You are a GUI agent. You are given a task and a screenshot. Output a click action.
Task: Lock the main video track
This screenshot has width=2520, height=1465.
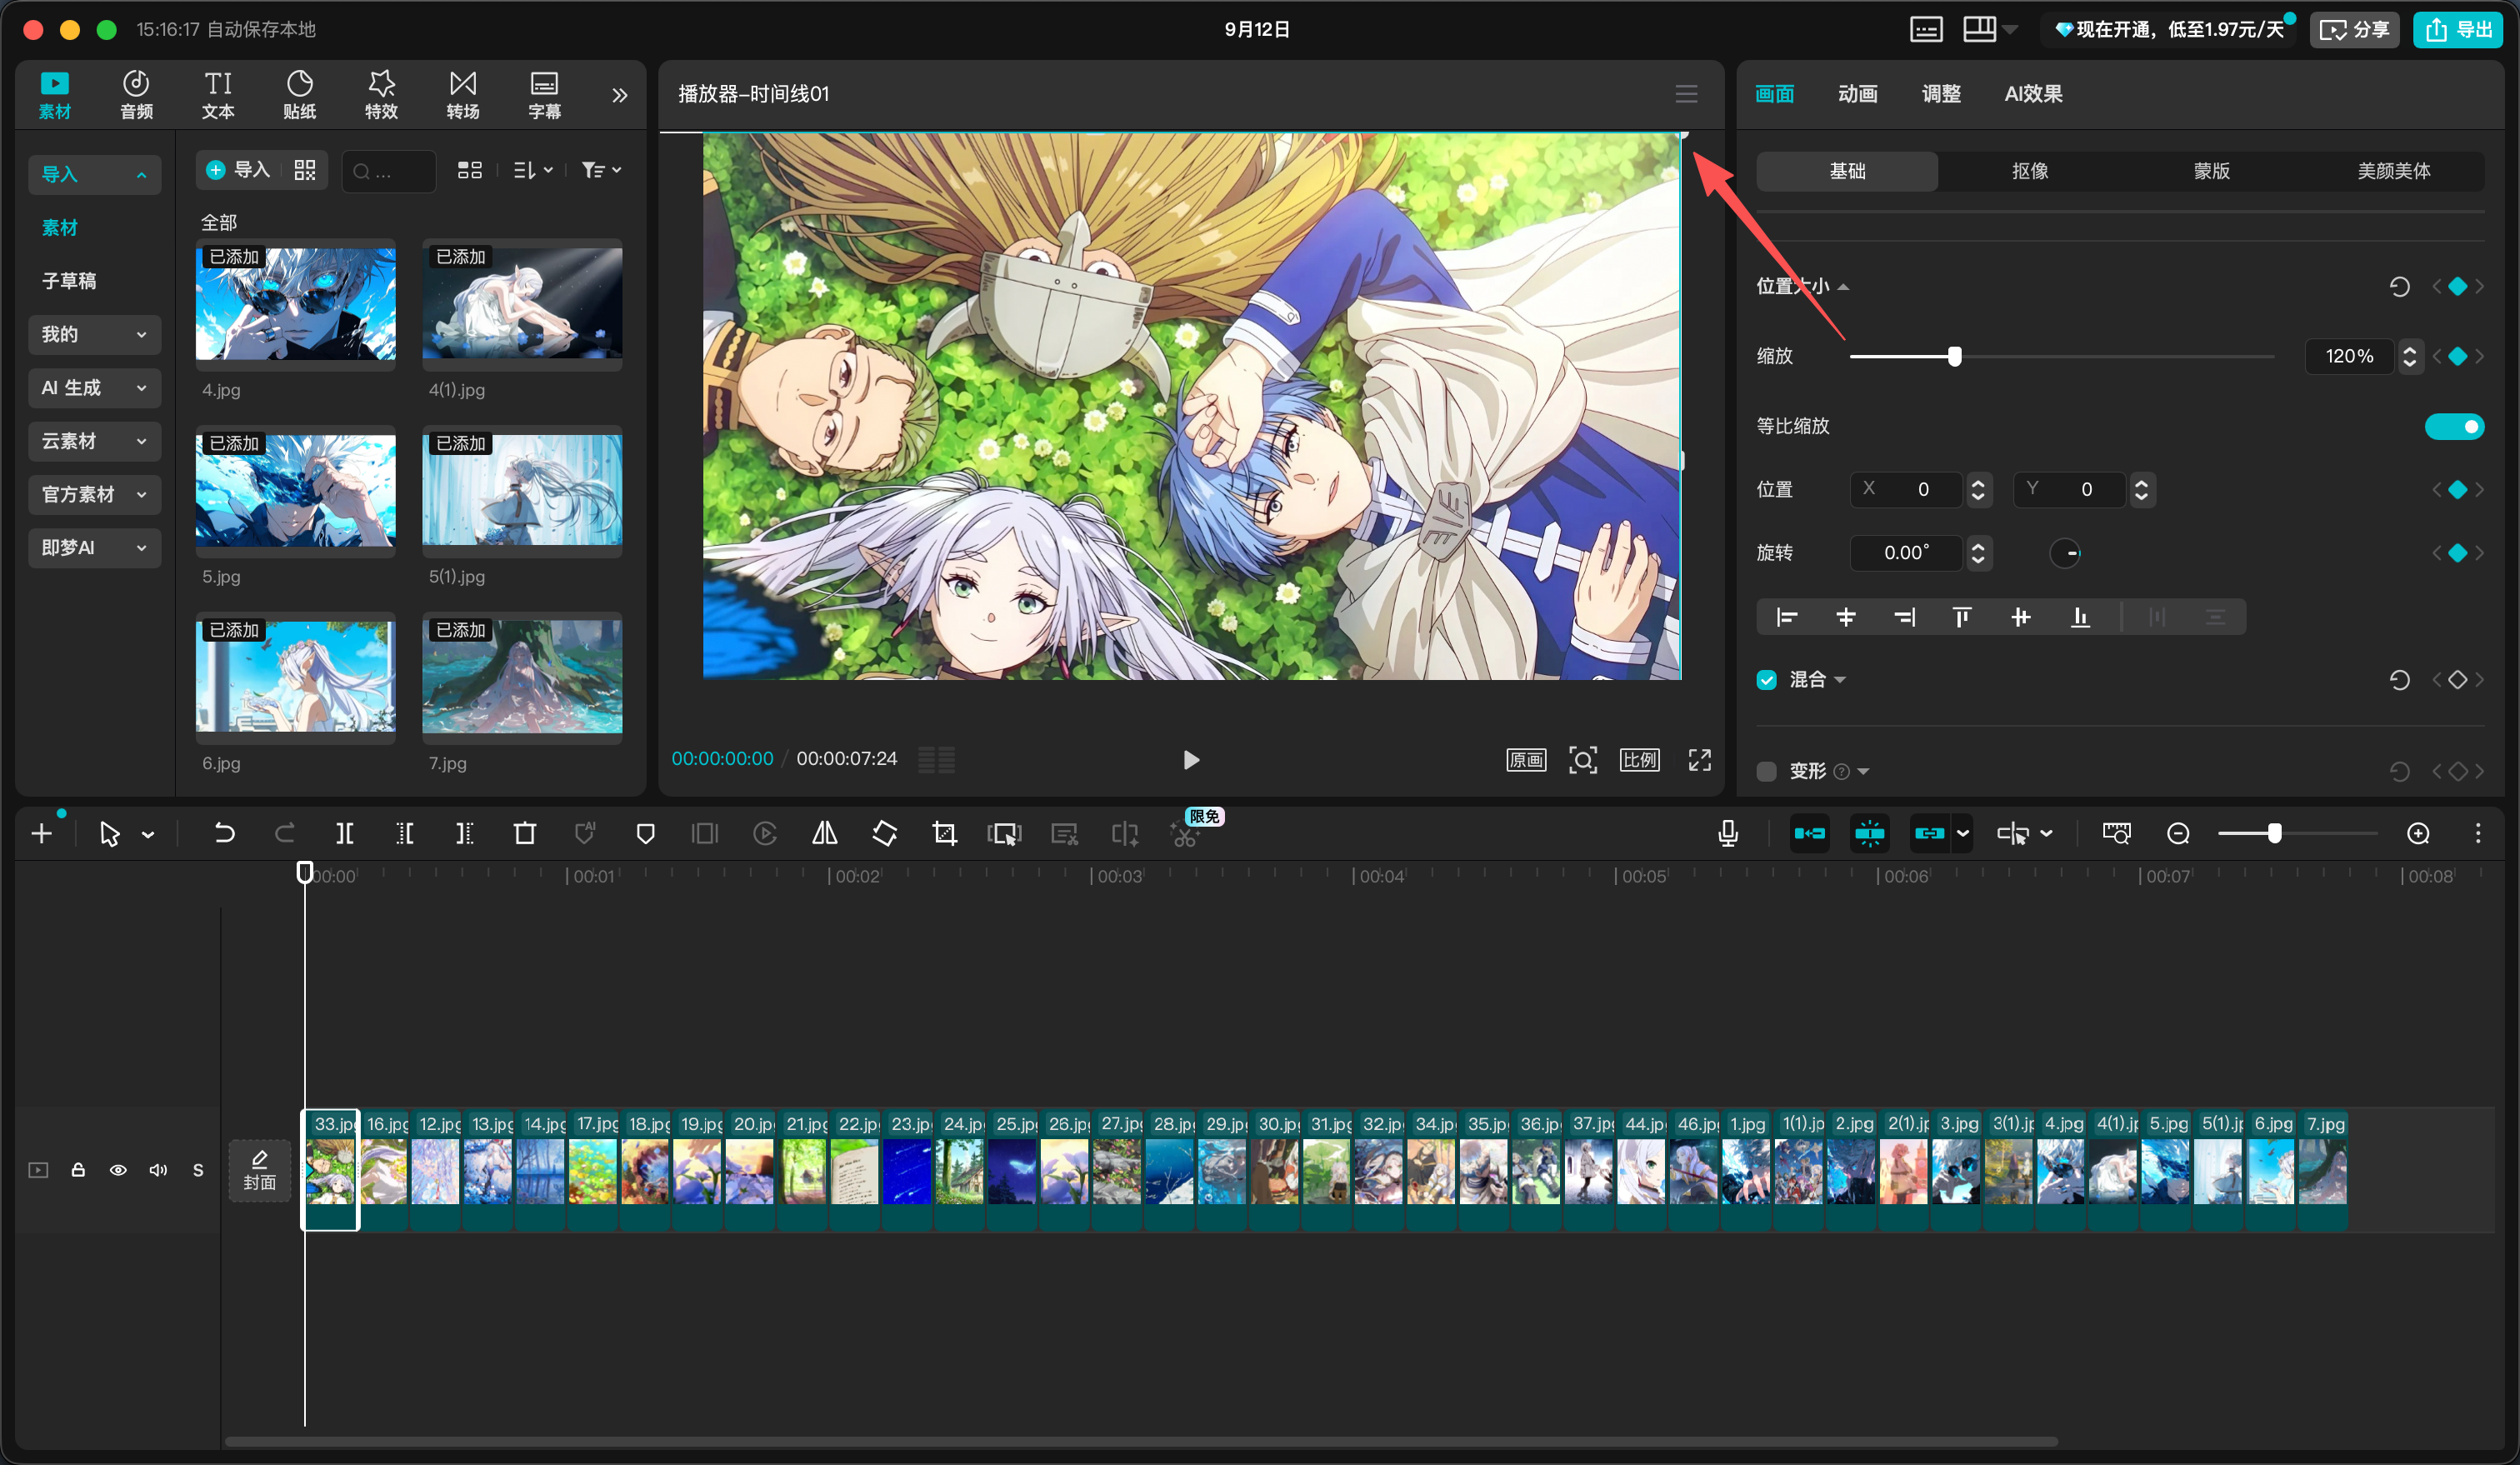pos(78,1170)
